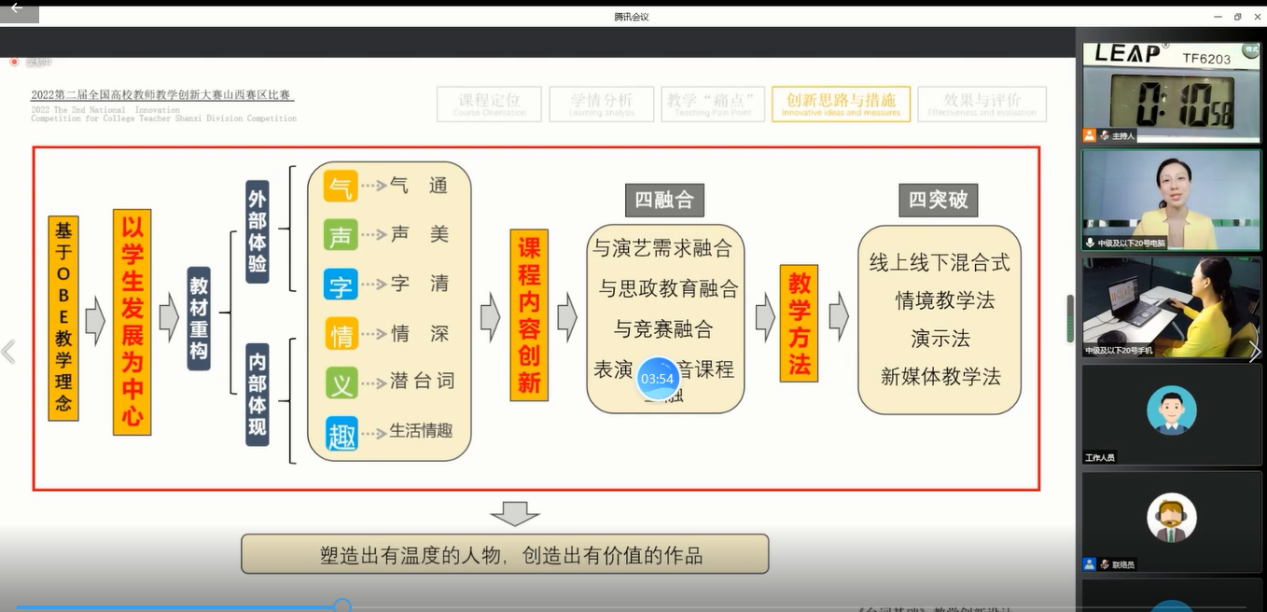This screenshot has width=1267, height=612.
Task: Click the 2022第二届全国高校教师教学创新大赛 title
Action: (161, 95)
